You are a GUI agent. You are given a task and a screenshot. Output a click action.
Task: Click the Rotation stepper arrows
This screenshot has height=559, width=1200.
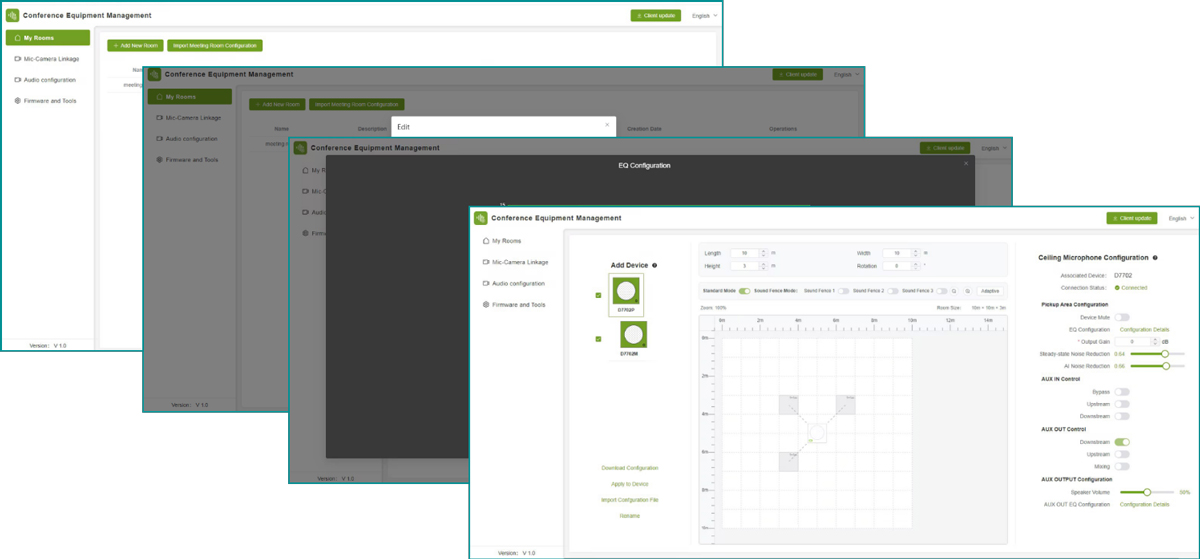click(916, 266)
